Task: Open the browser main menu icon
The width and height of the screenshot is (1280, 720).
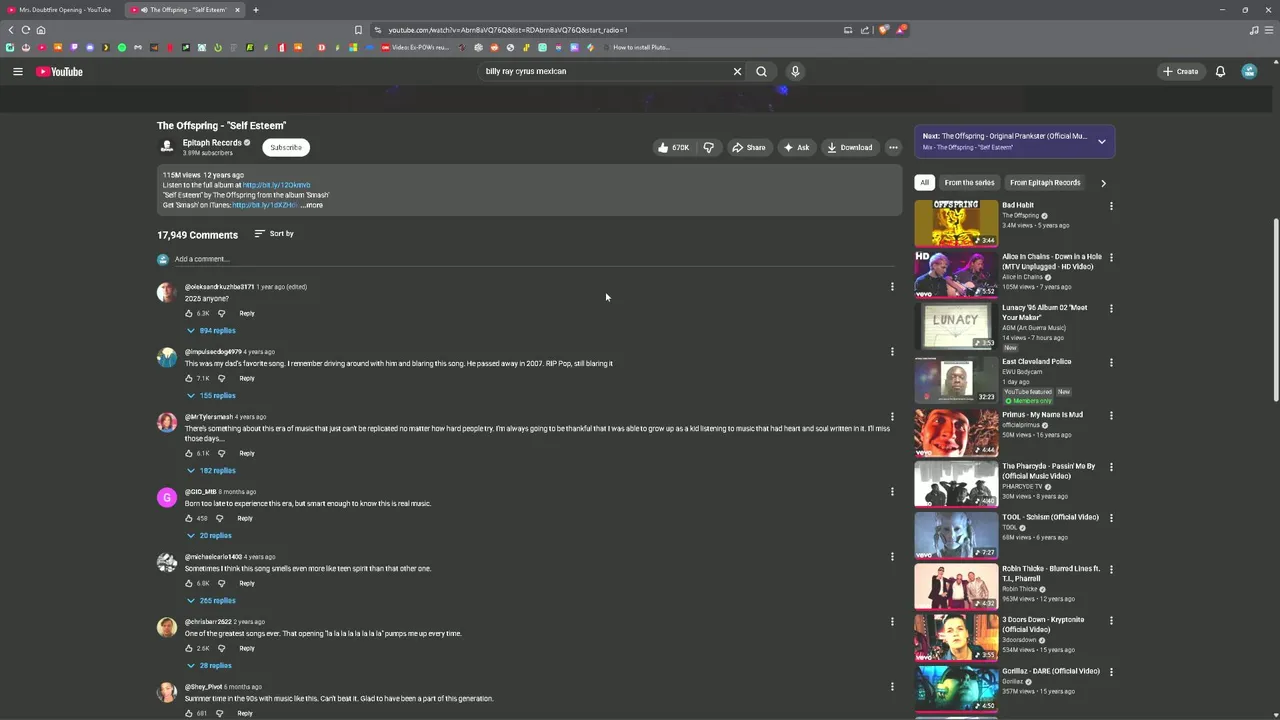Action: (x=1268, y=30)
